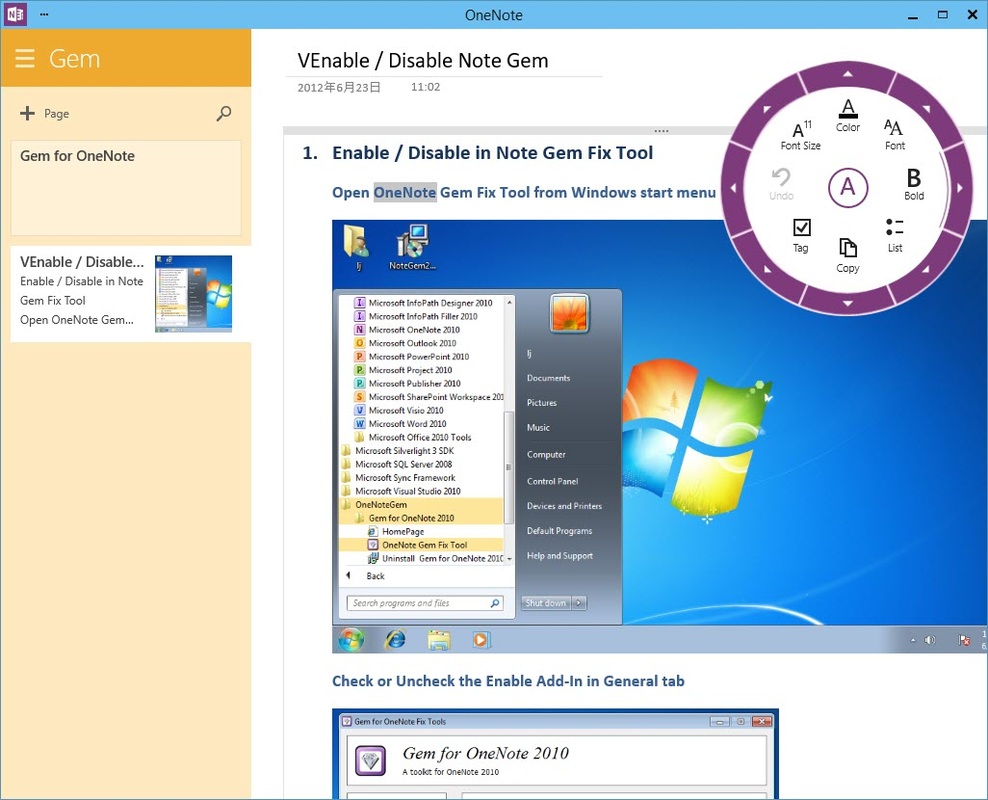Select the List option in the radial menu
The height and width of the screenshot is (800, 988).
(895, 236)
